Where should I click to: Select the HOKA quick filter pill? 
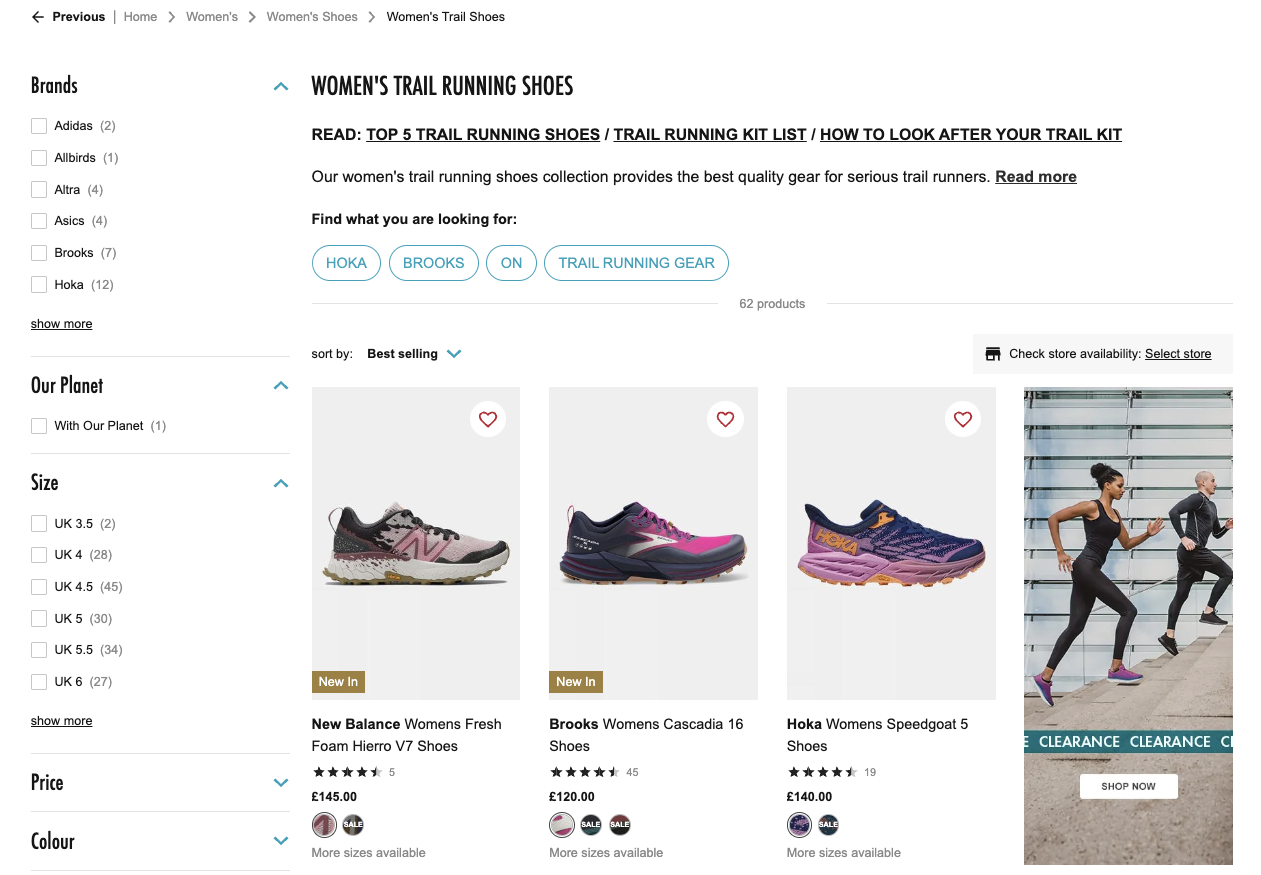point(347,263)
